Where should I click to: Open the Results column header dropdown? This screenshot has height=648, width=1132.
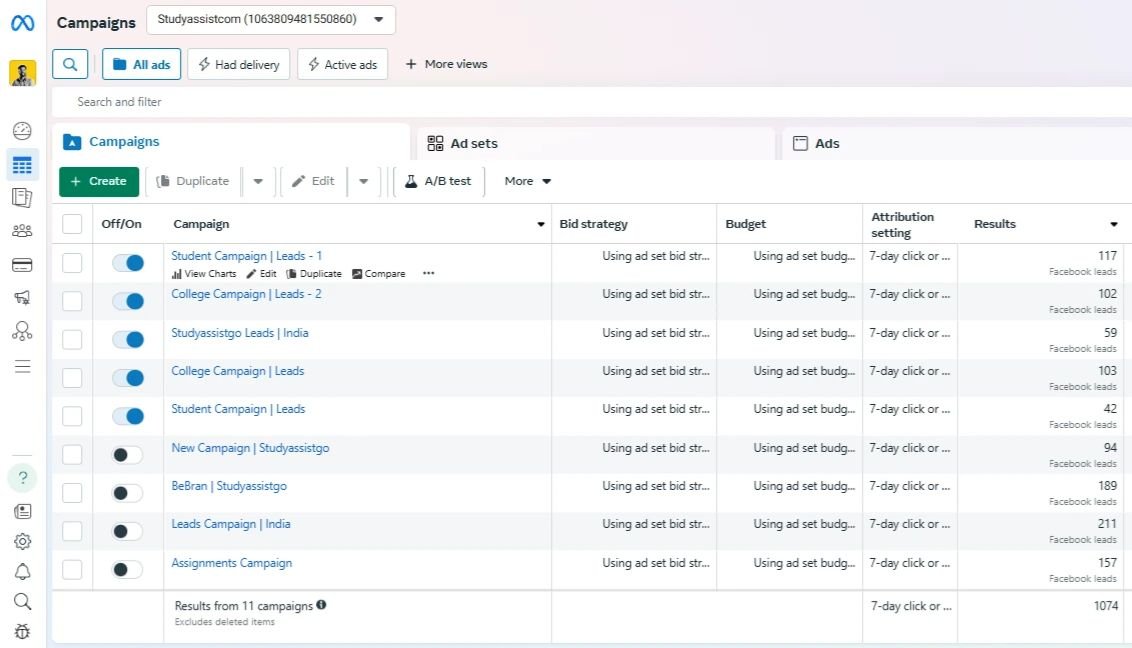click(x=1114, y=224)
